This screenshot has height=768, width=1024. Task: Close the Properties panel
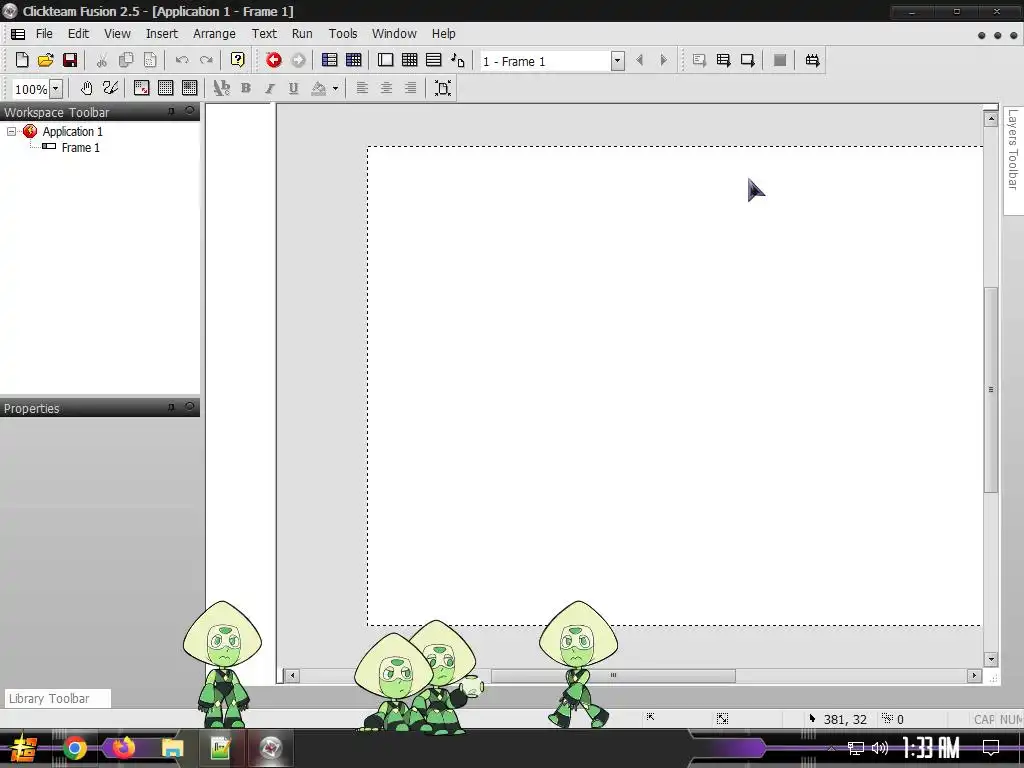tap(189, 407)
